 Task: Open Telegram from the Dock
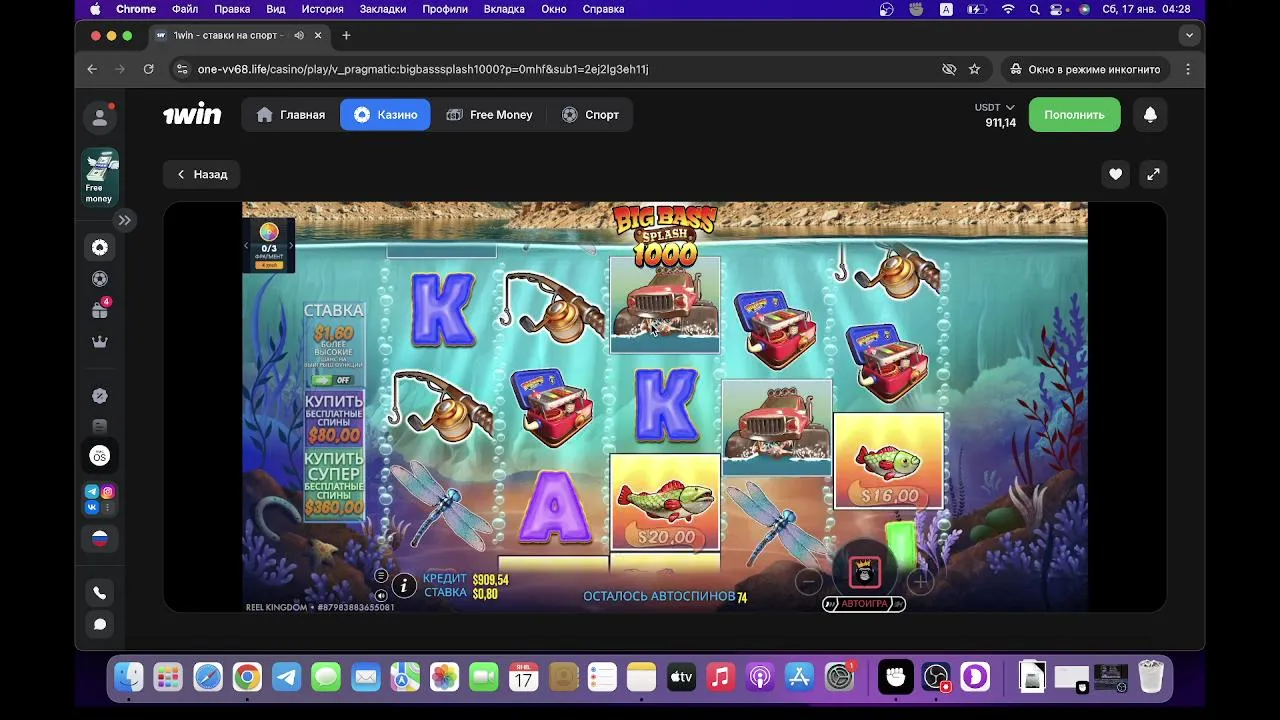click(287, 677)
